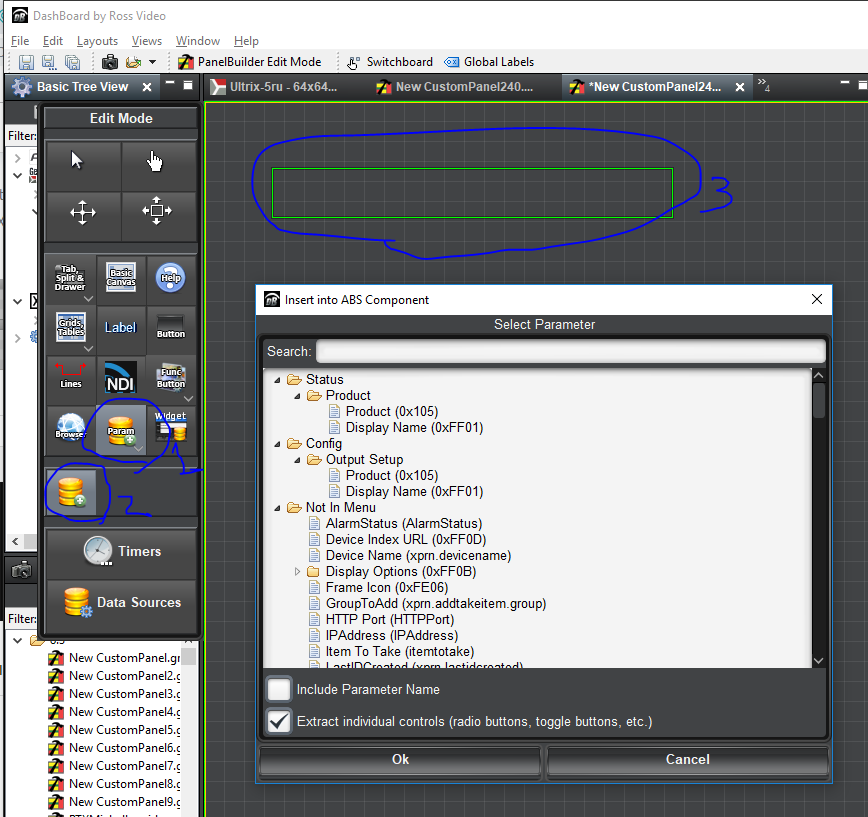
Task: Click Ok in Insert dialog
Action: tap(400, 759)
